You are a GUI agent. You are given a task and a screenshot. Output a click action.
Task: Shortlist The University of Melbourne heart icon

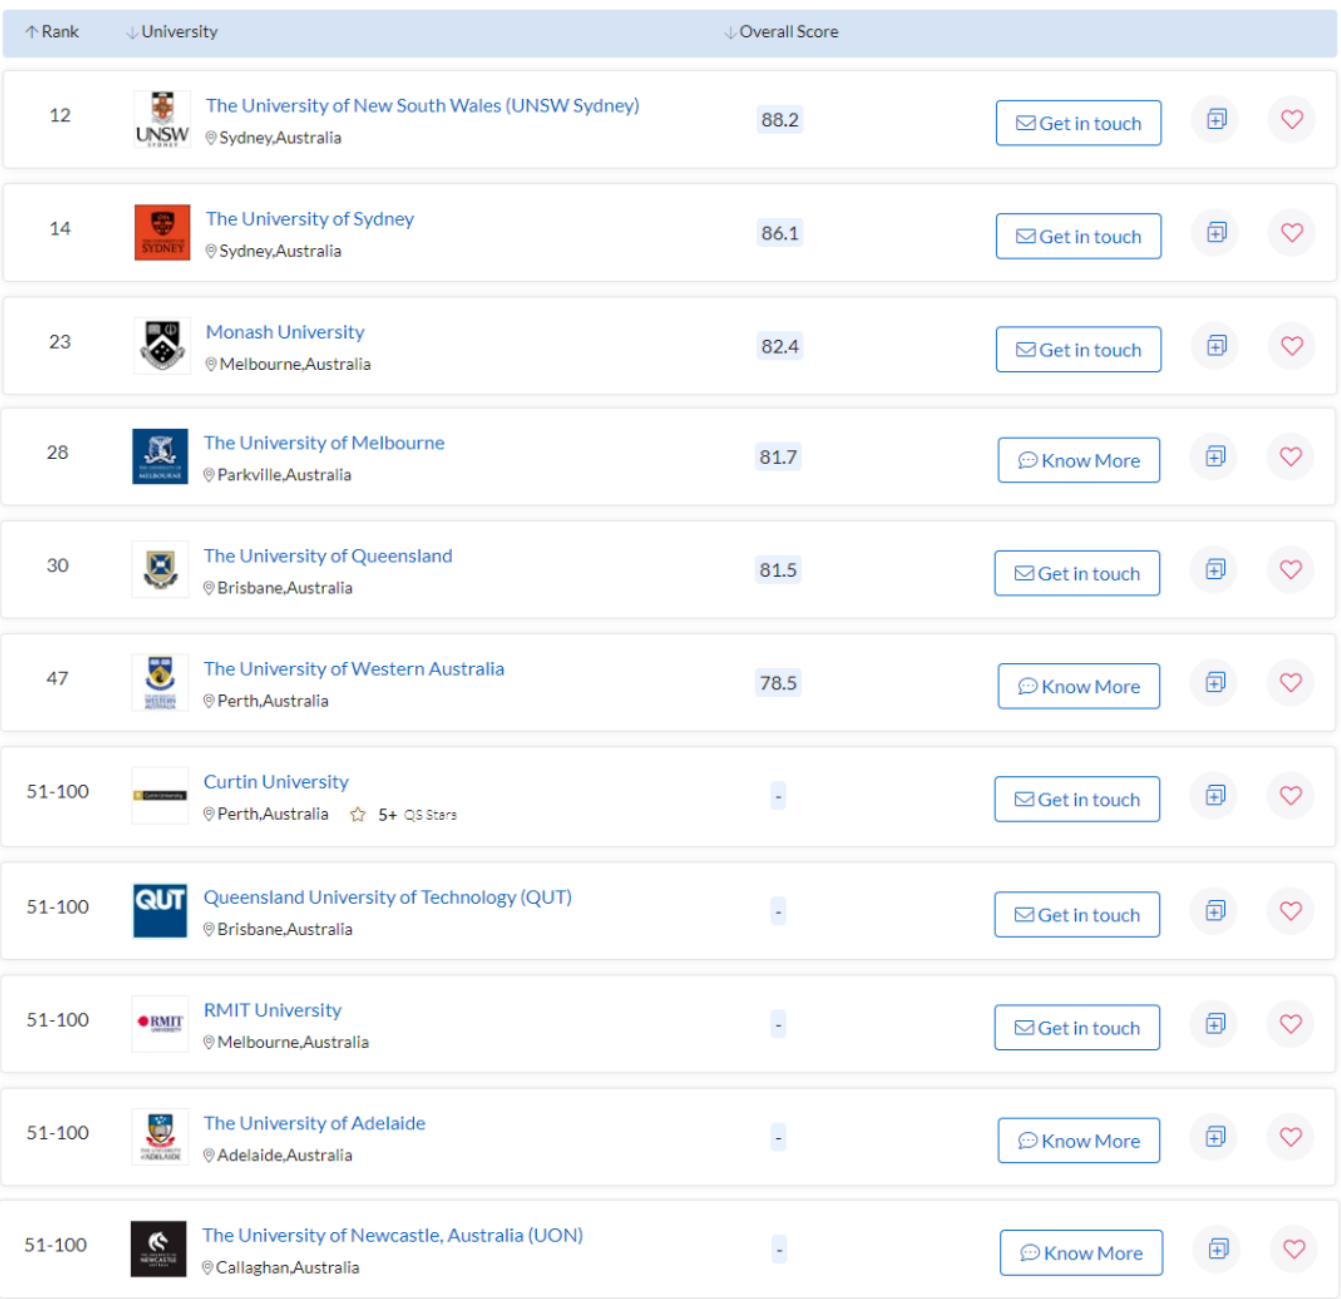[1290, 457]
